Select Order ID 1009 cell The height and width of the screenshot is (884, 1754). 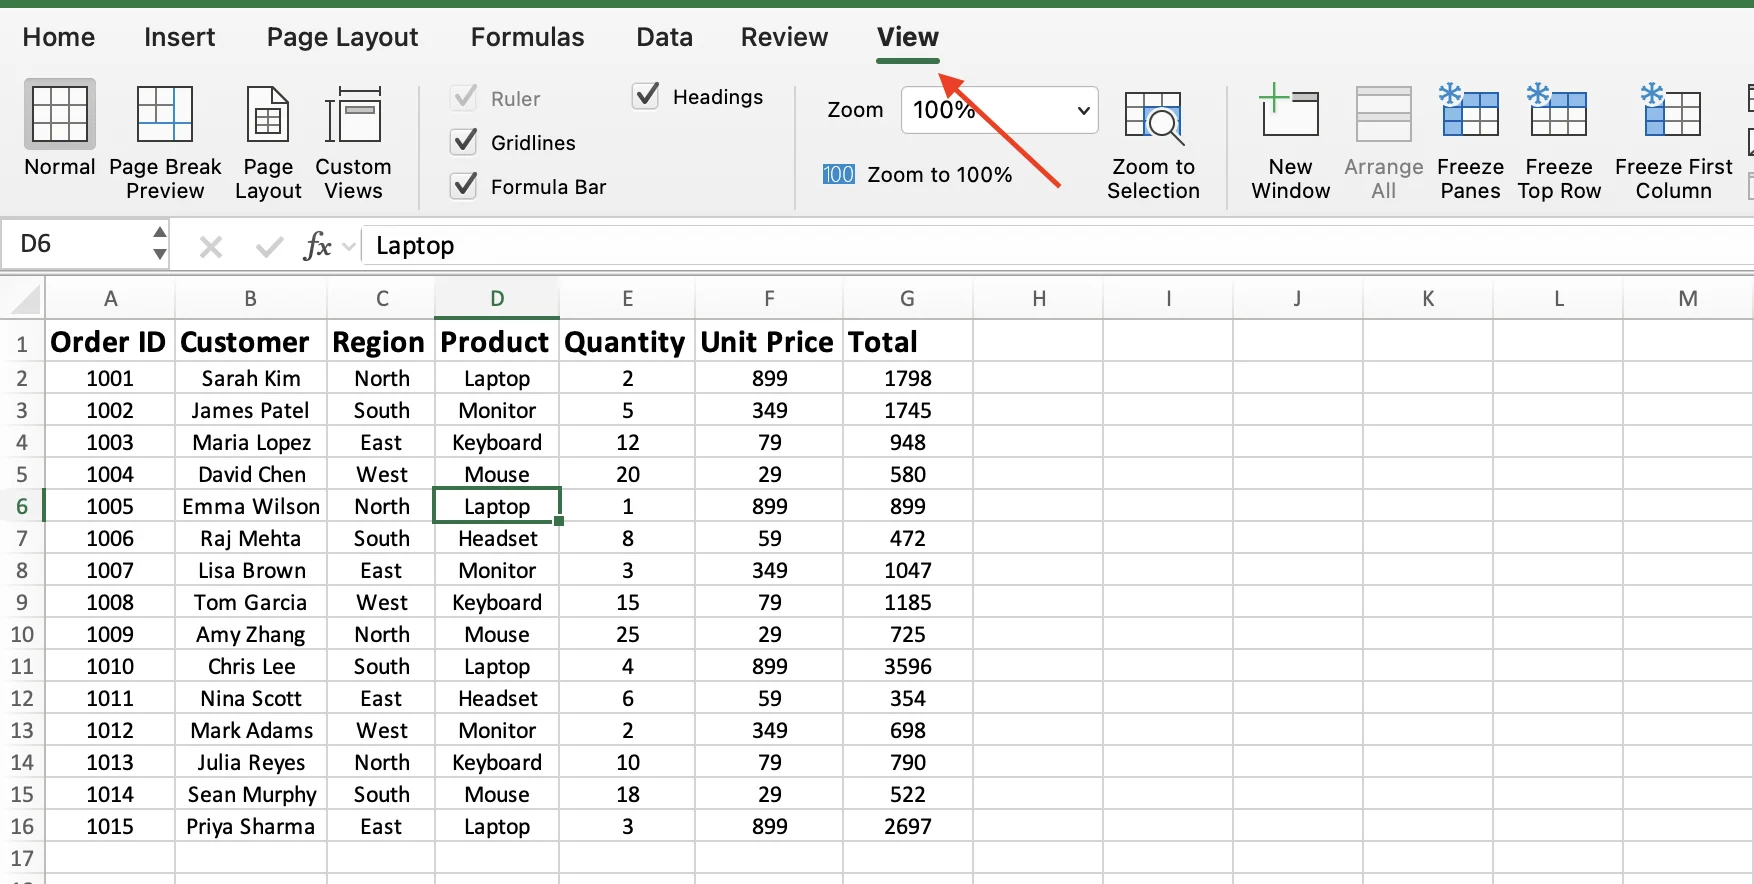110,634
